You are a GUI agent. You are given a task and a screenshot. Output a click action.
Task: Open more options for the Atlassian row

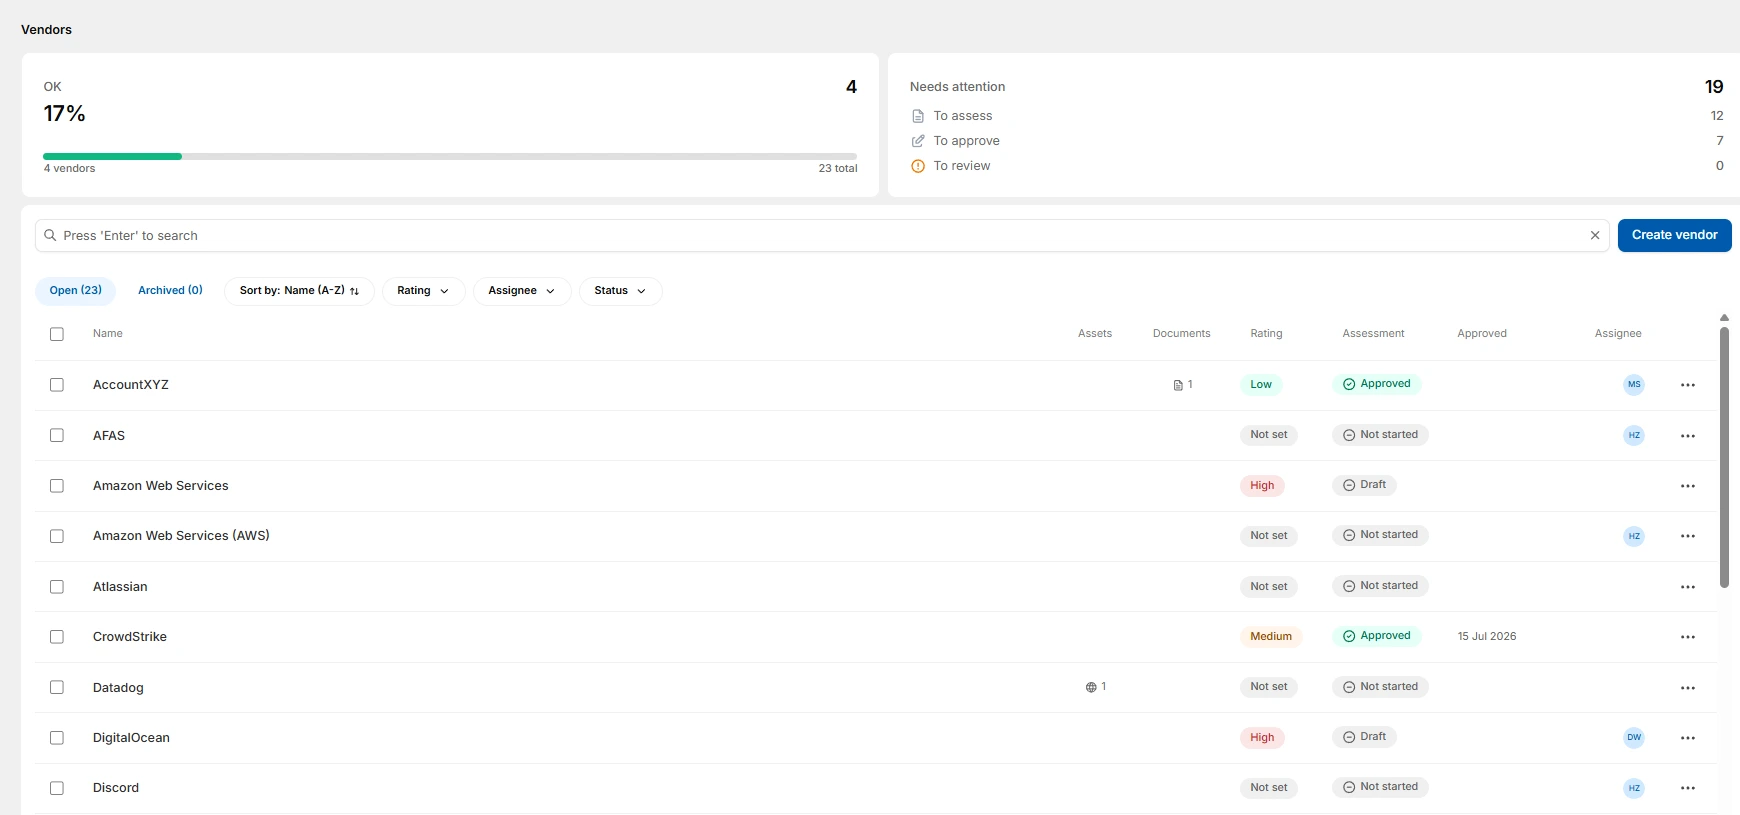1688,587
